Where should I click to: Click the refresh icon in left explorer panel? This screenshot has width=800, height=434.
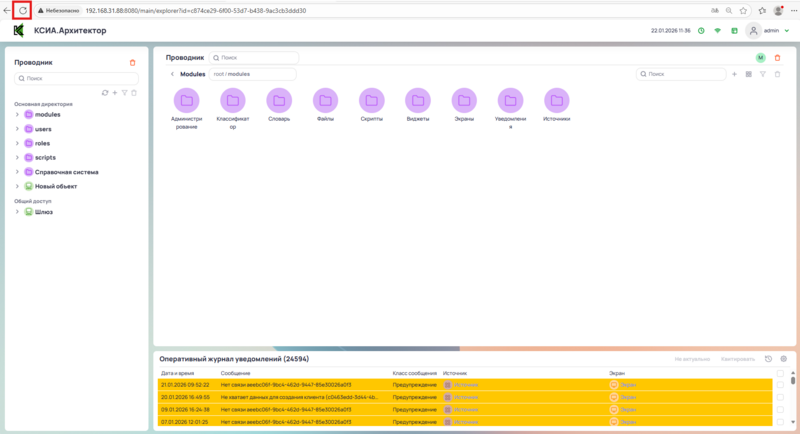[x=104, y=93]
